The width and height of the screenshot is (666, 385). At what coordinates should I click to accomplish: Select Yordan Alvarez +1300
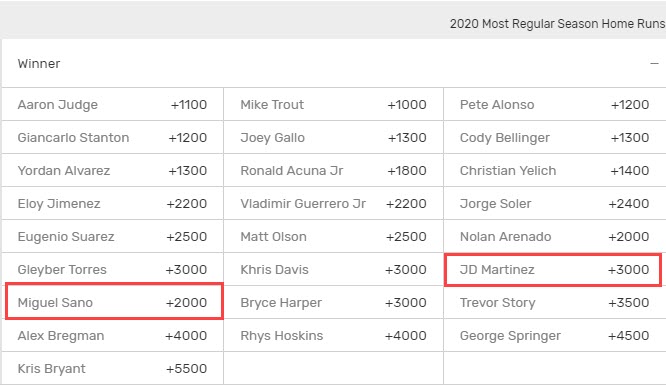tap(113, 170)
